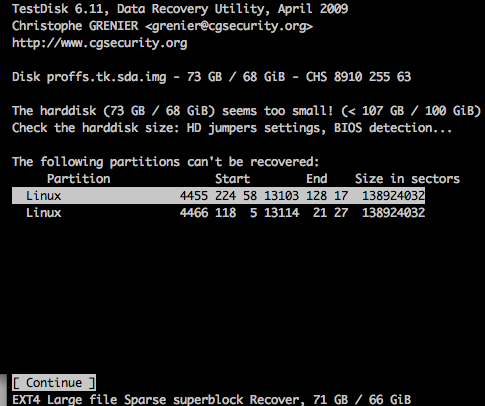
Task: Click the size value on the highlighted row
Action: (393, 196)
